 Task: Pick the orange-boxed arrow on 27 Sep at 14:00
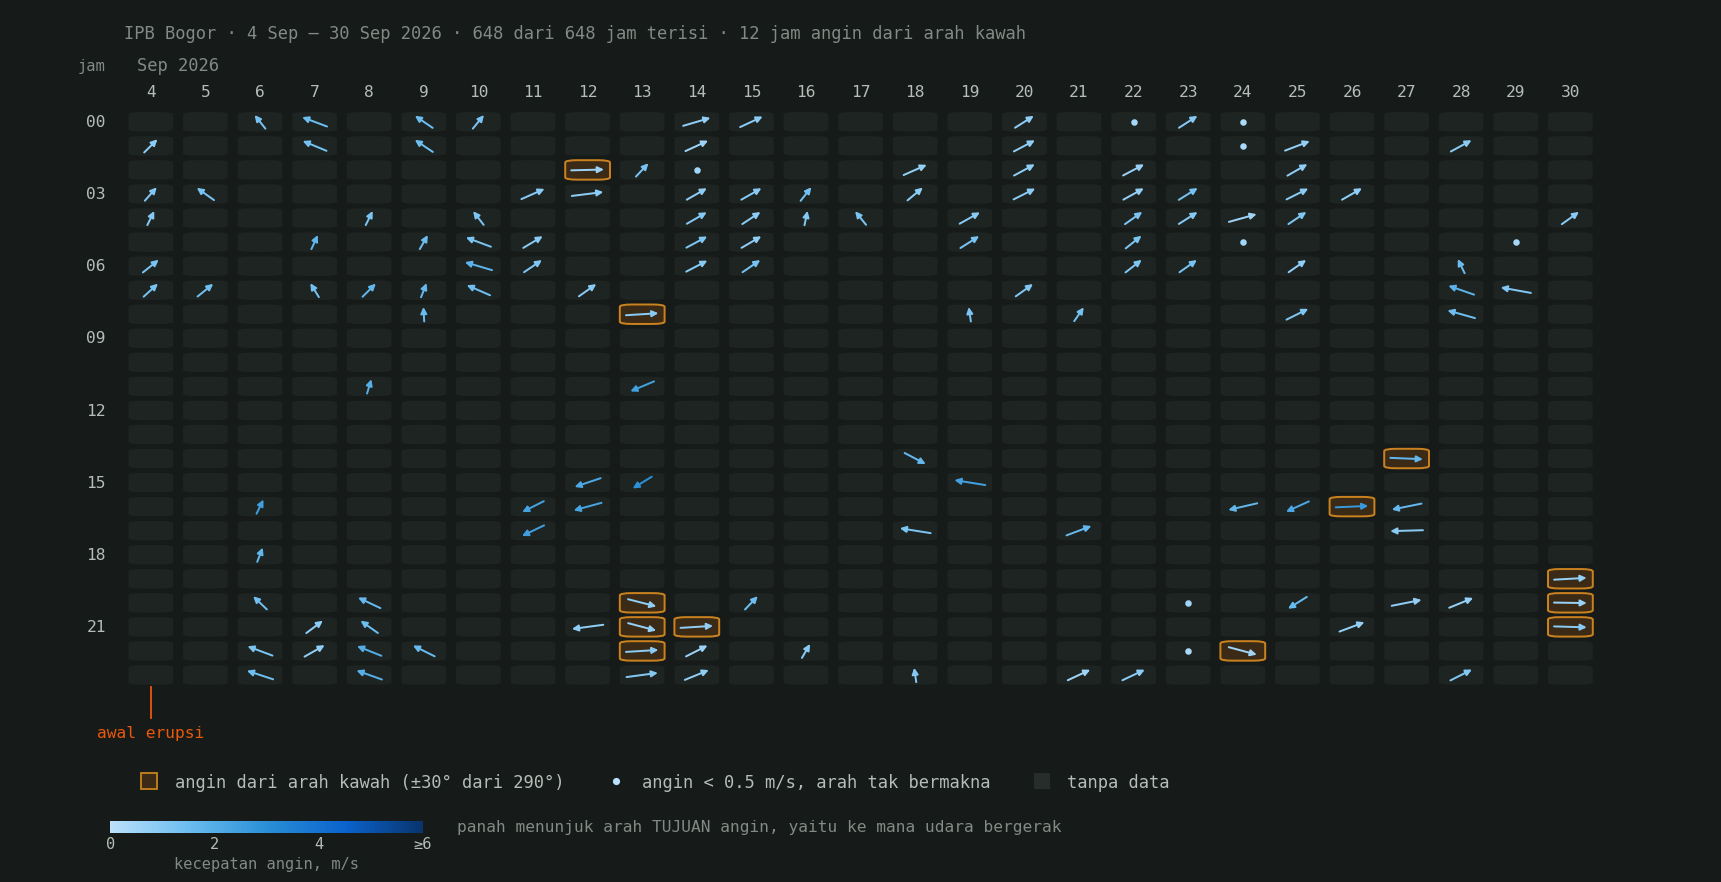point(1406,458)
